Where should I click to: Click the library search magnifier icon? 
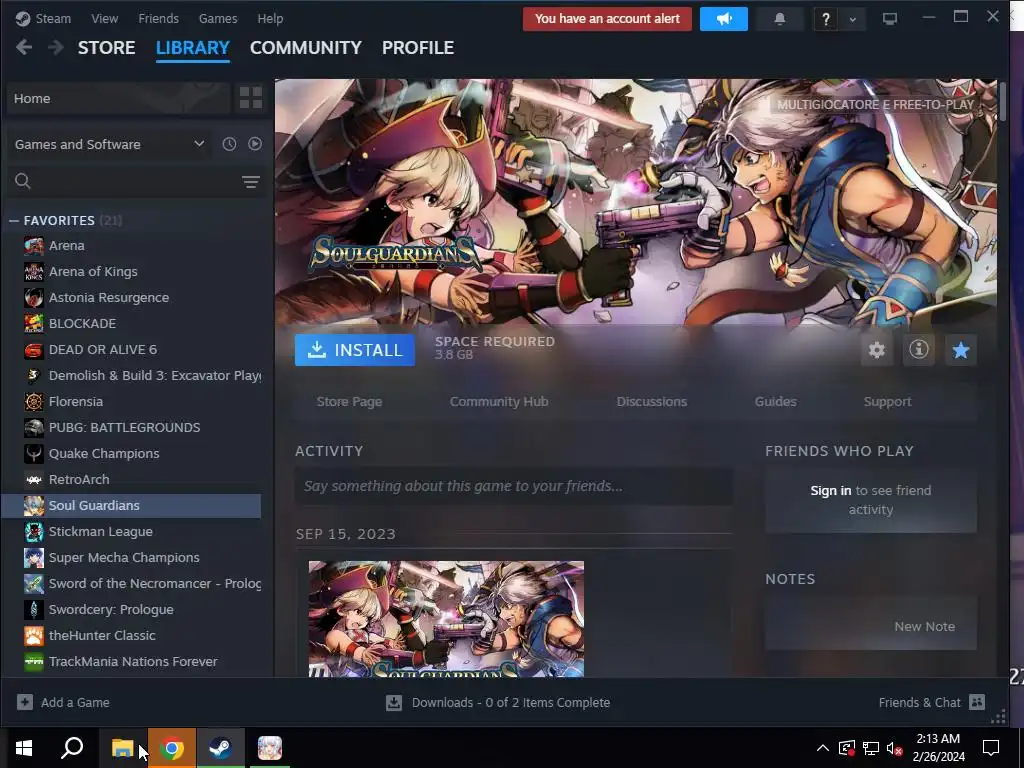click(x=23, y=181)
